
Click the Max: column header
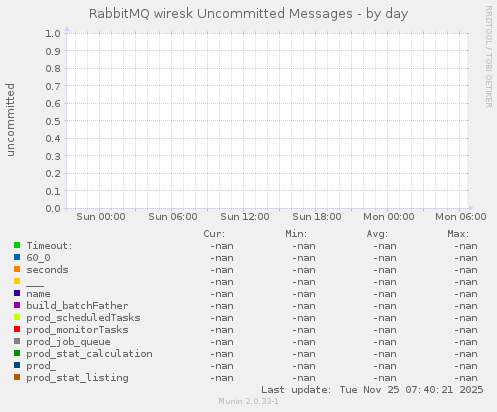pos(458,234)
